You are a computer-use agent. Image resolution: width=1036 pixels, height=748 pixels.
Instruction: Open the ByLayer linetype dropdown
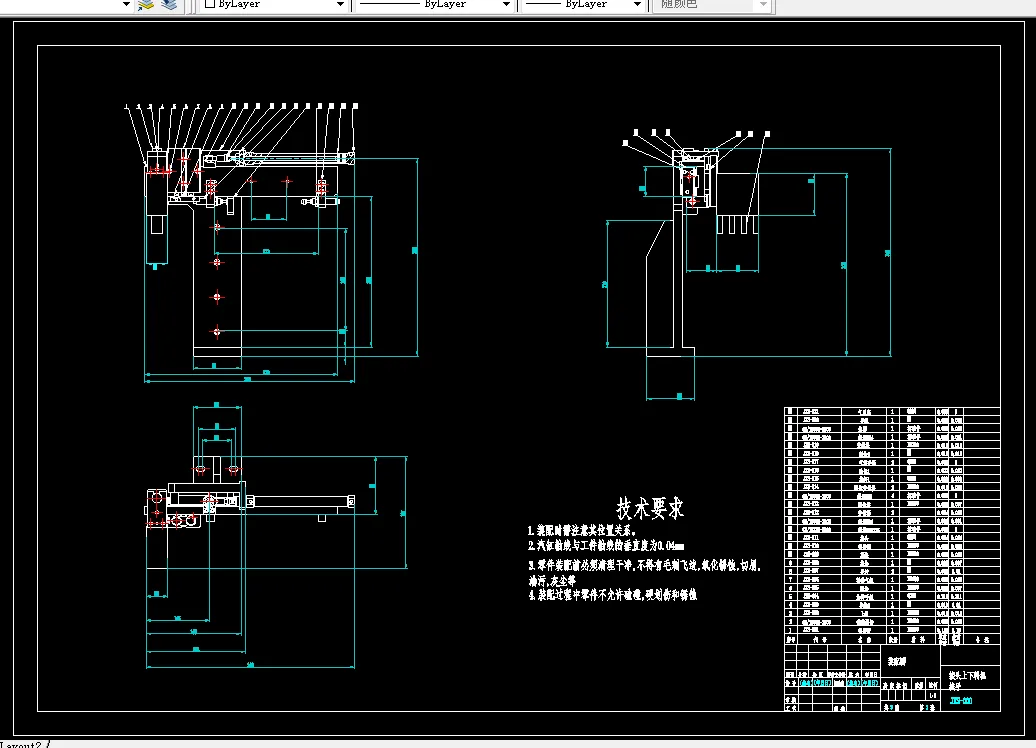(505, 5)
